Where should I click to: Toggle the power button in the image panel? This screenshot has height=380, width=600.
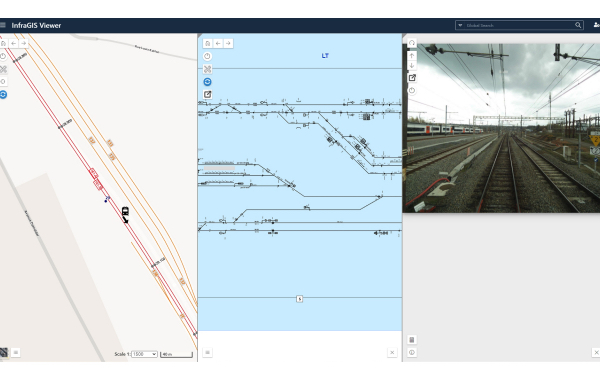tap(412, 91)
